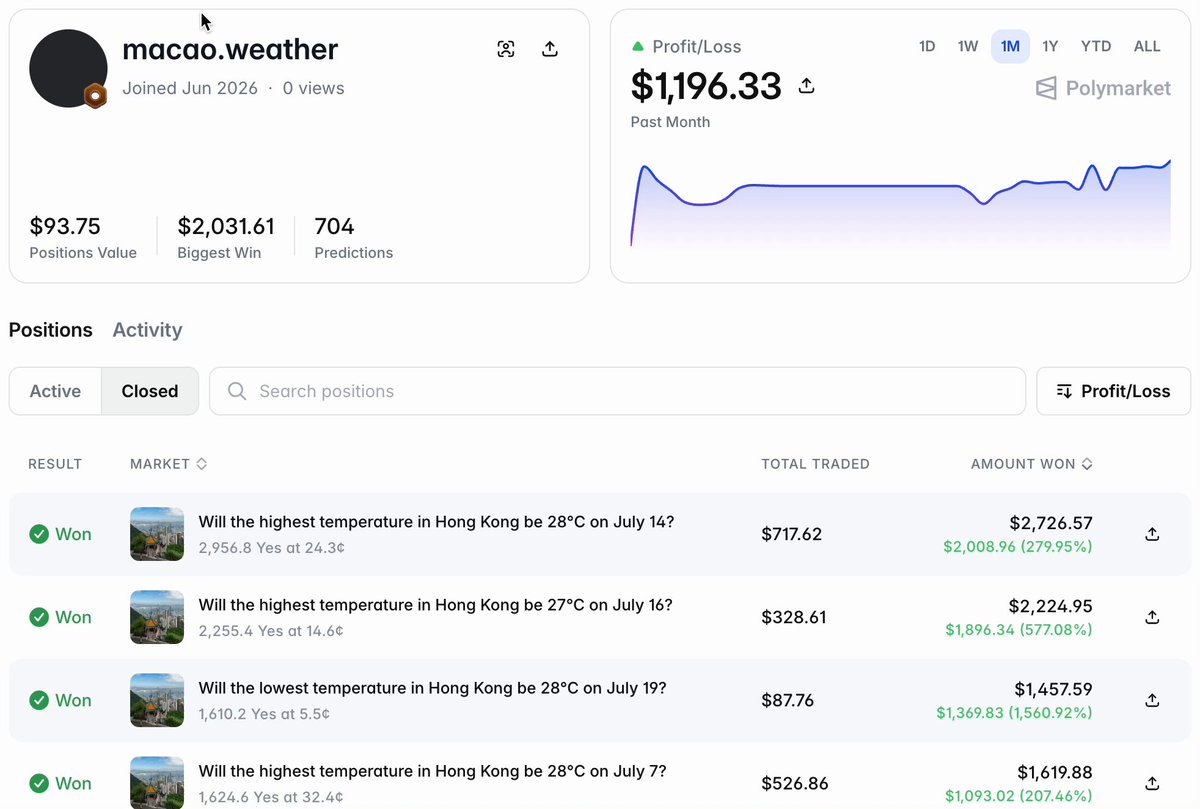Share the July 7 28°C position

tap(1152, 783)
